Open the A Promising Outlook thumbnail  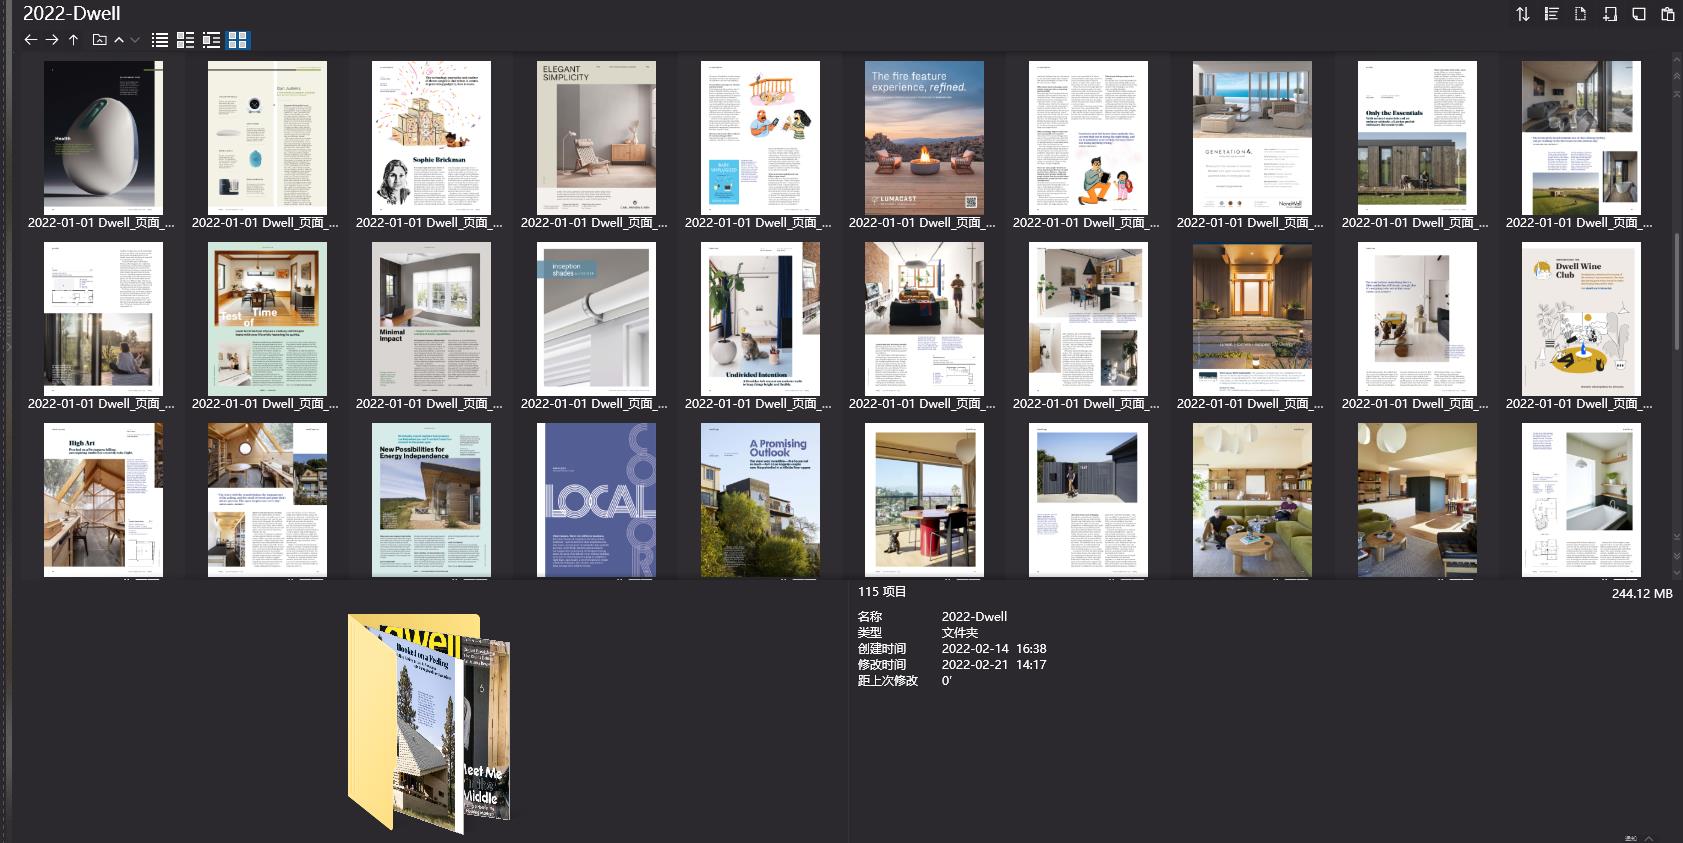(760, 500)
